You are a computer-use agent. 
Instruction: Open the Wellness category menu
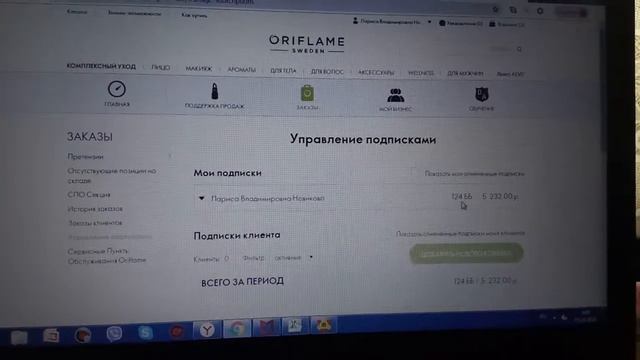tap(421, 73)
